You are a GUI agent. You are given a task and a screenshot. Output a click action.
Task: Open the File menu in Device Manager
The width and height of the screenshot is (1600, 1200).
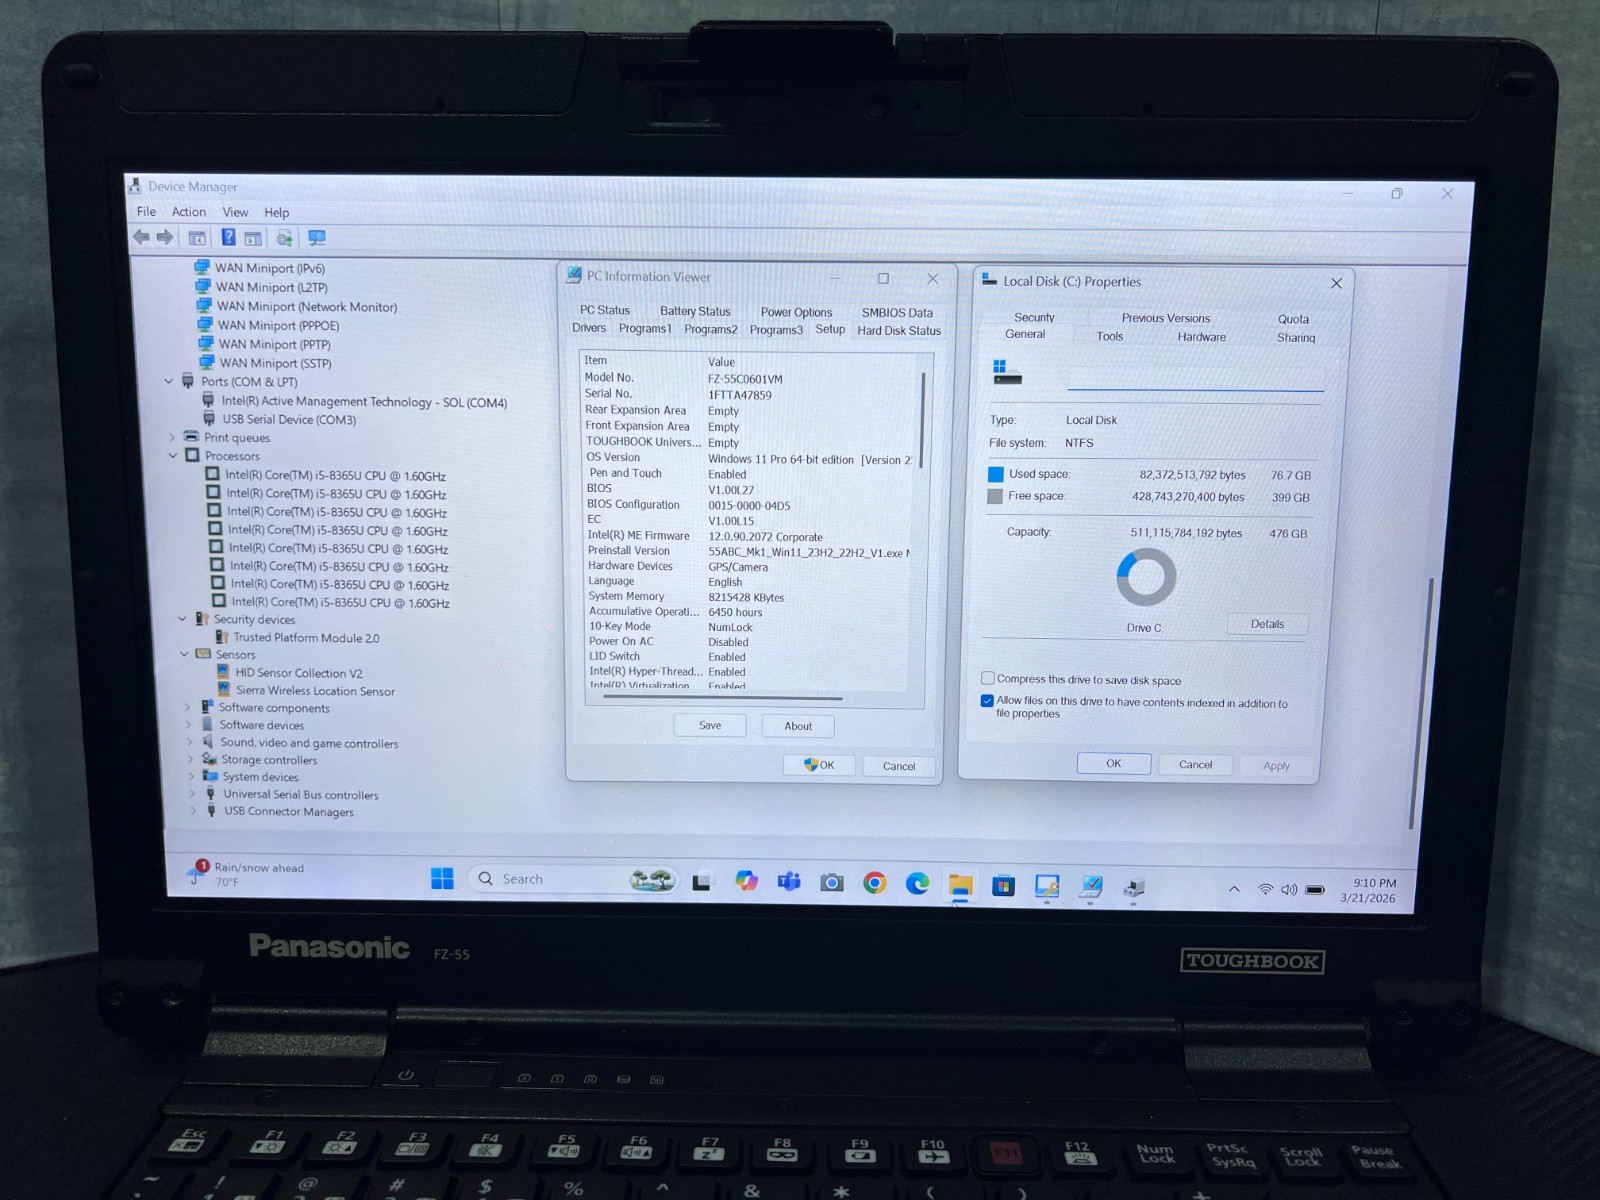tap(146, 211)
